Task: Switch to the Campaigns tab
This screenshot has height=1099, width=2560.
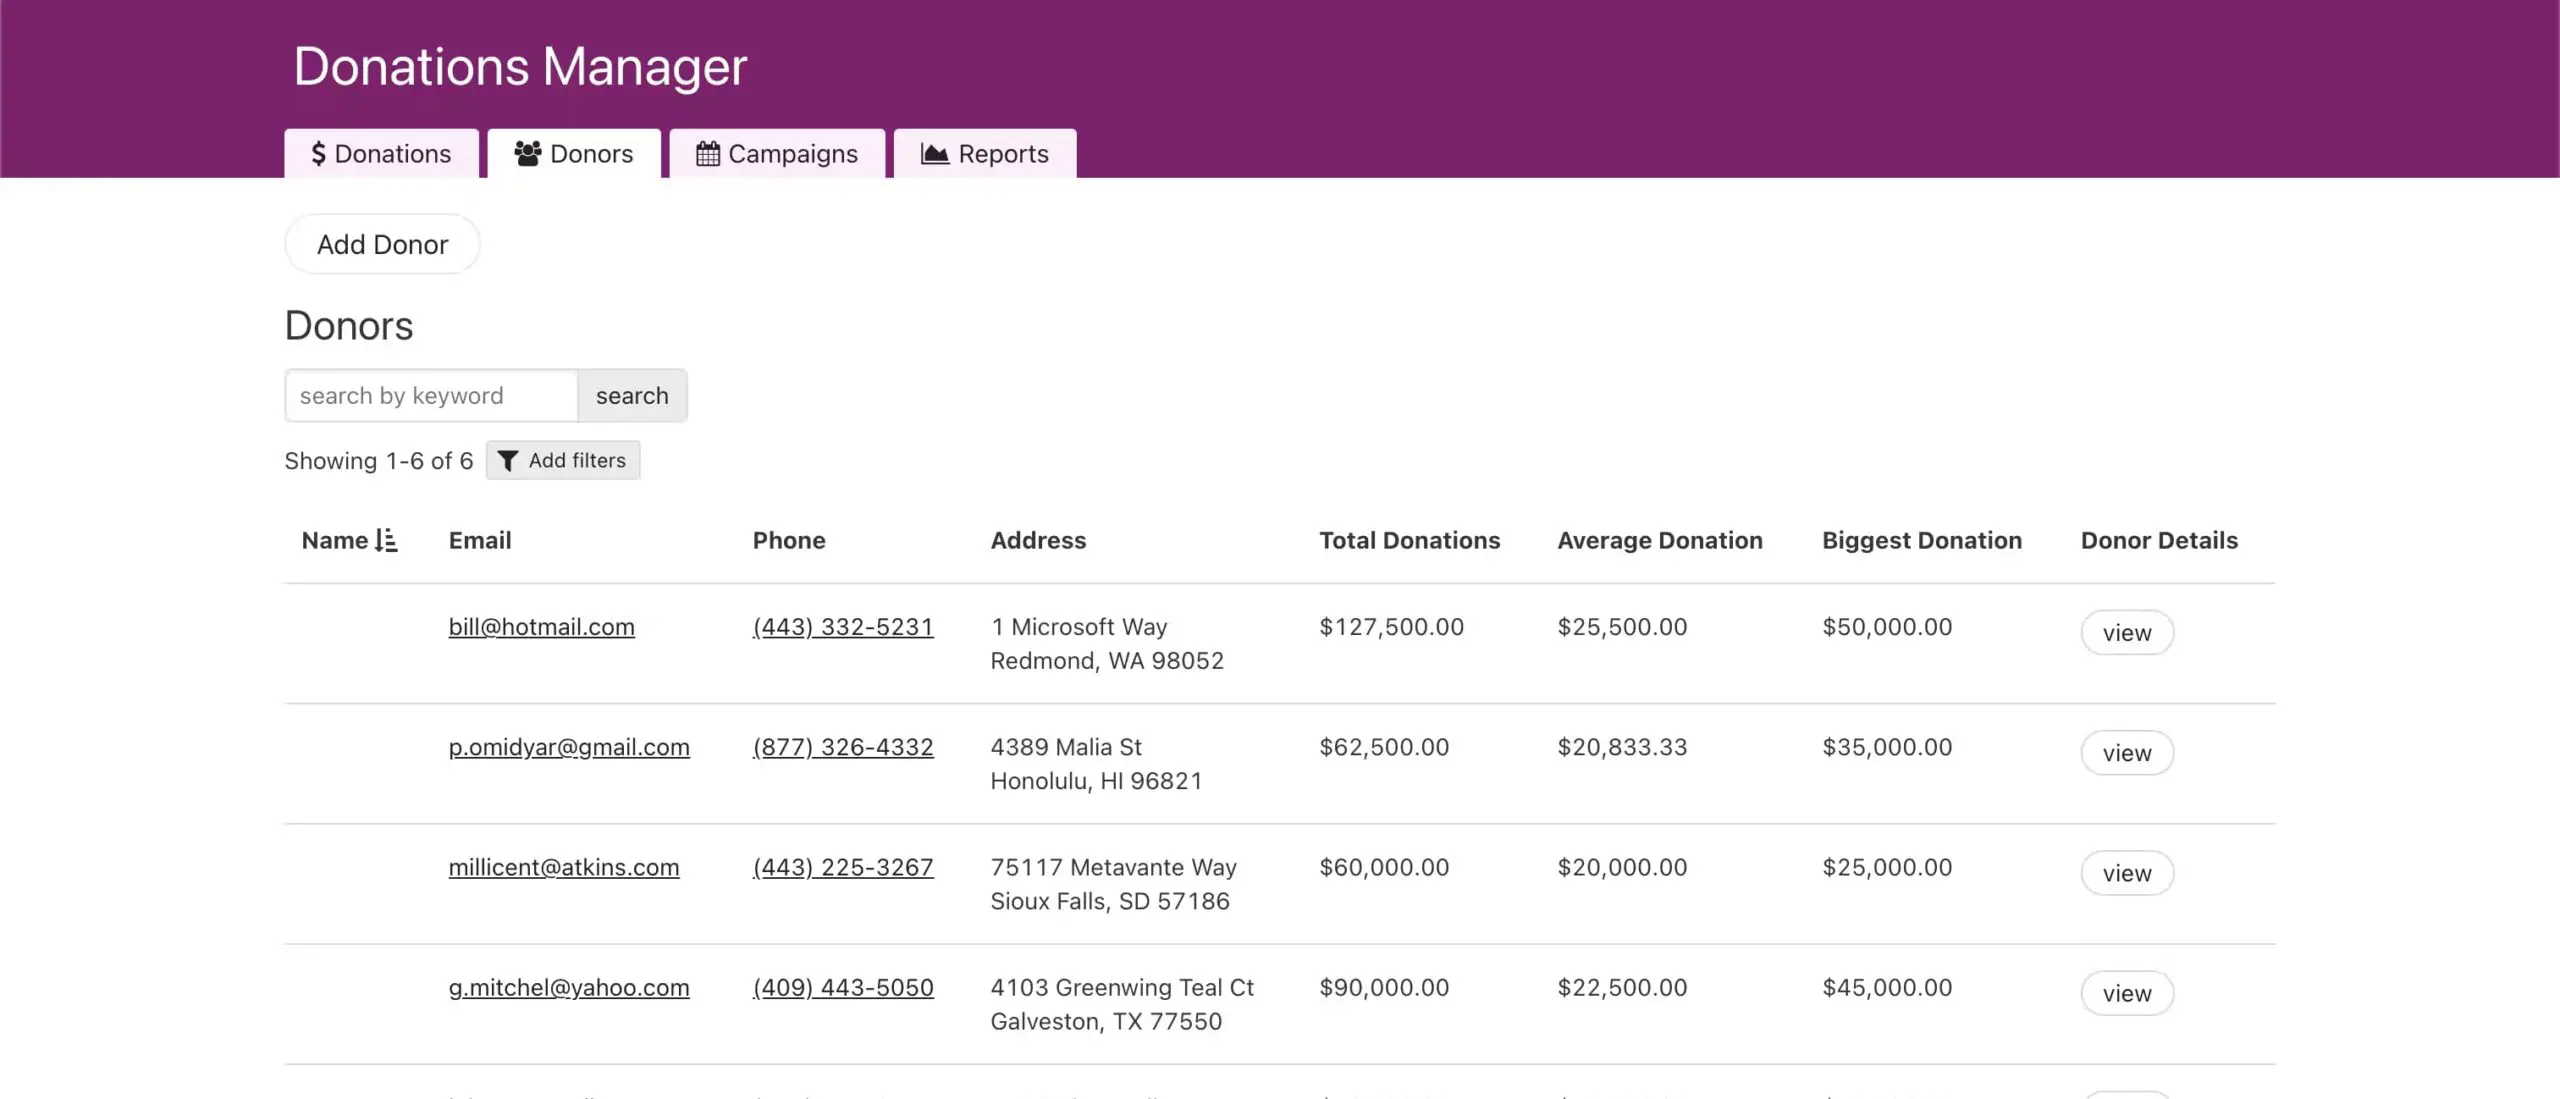Action: pos(777,154)
